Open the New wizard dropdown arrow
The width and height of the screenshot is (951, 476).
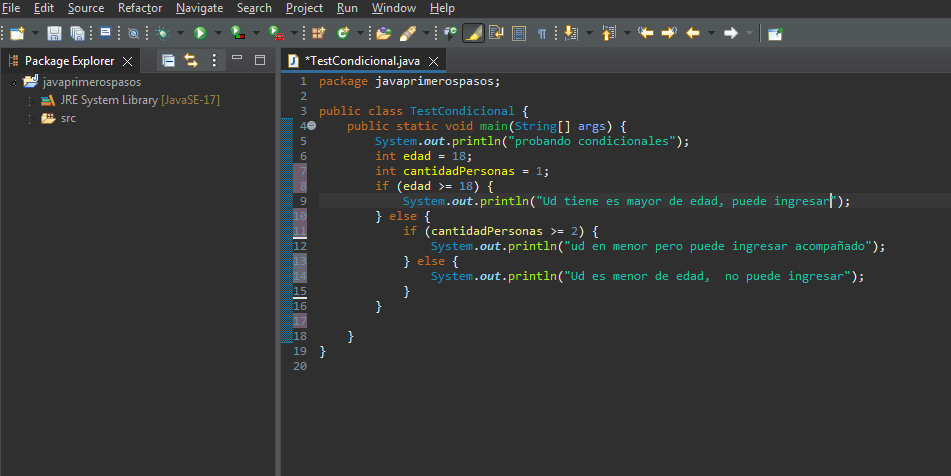tap(35, 33)
